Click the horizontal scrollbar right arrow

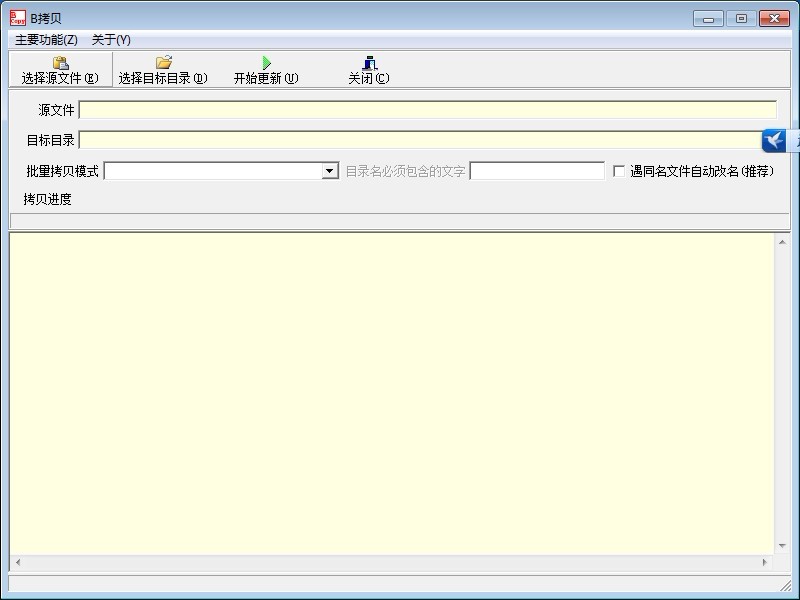click(766, 562)
